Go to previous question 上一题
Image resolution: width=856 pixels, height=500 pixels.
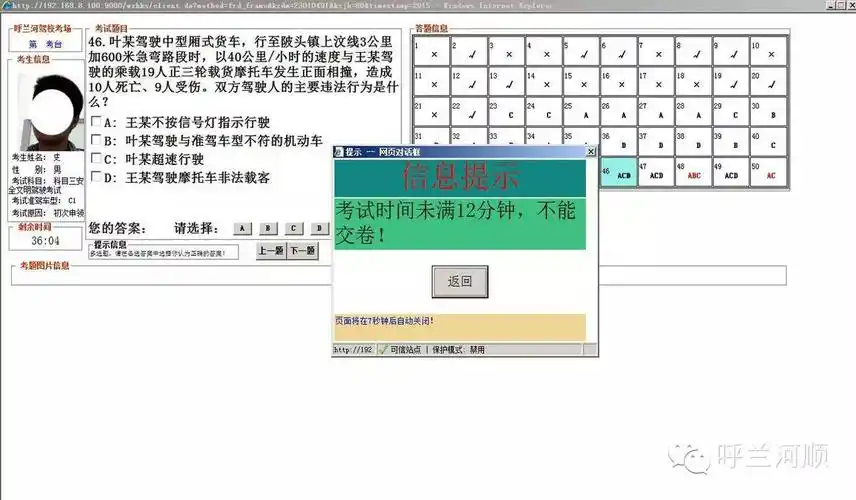pyautogui.click(x=271, y=251)
